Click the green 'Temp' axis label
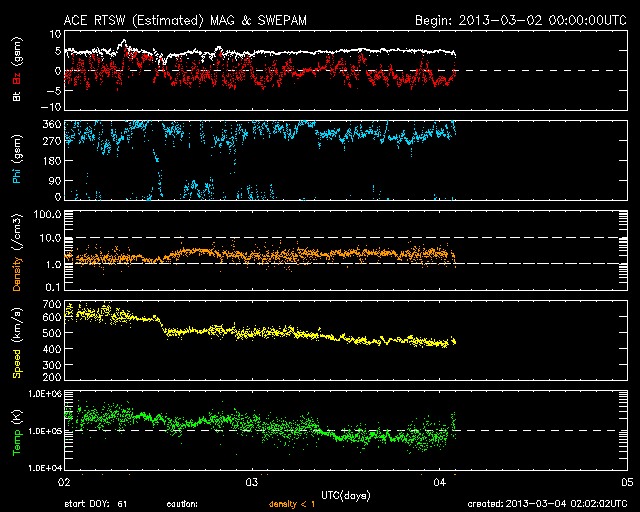 (x=17, y=442)
